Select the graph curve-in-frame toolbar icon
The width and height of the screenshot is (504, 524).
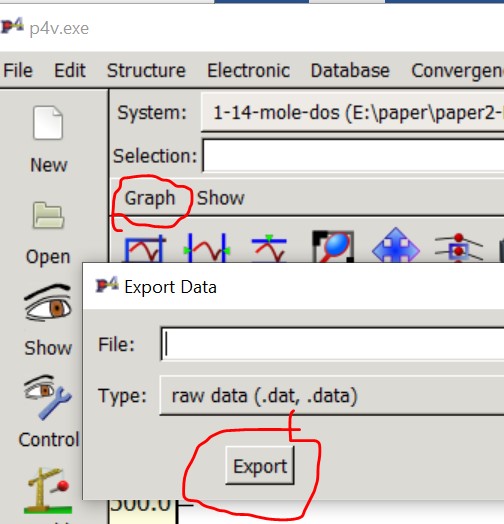pos(144,249)
